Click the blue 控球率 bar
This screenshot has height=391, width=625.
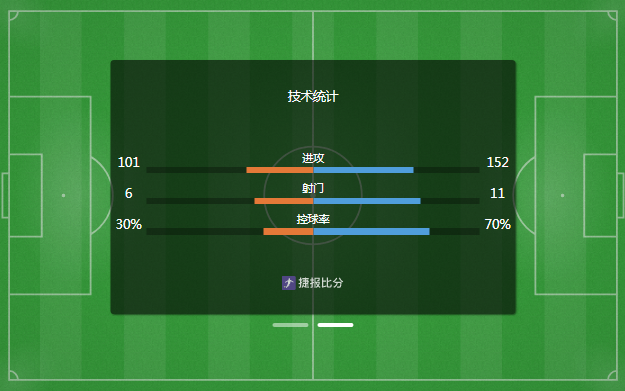point(371,232)
